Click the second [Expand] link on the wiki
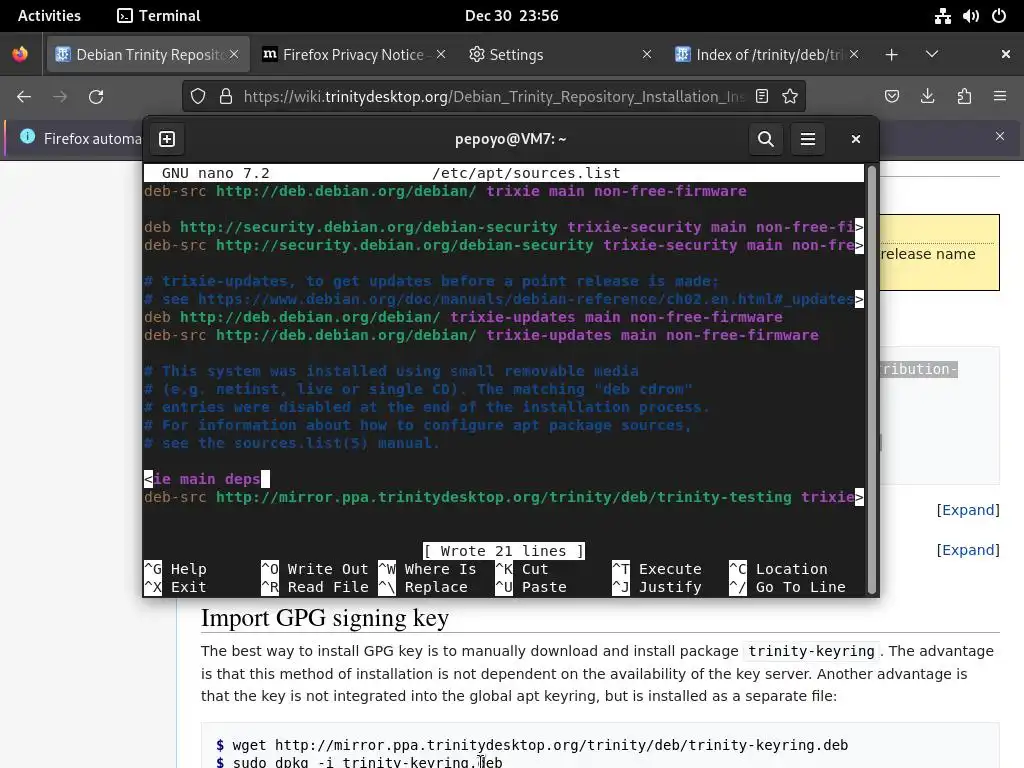 (968, 550)
